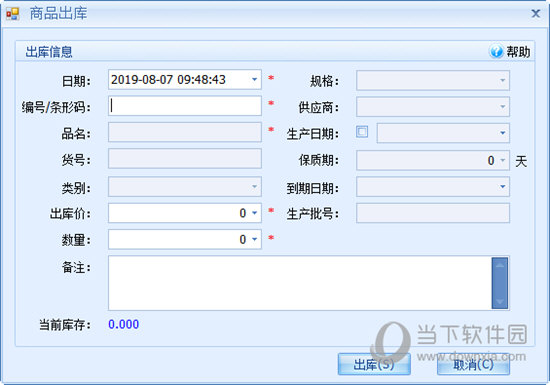550x385 pixels.
Task: Open the 日期 date picker dropdown arrow
Action: point(255,80)
